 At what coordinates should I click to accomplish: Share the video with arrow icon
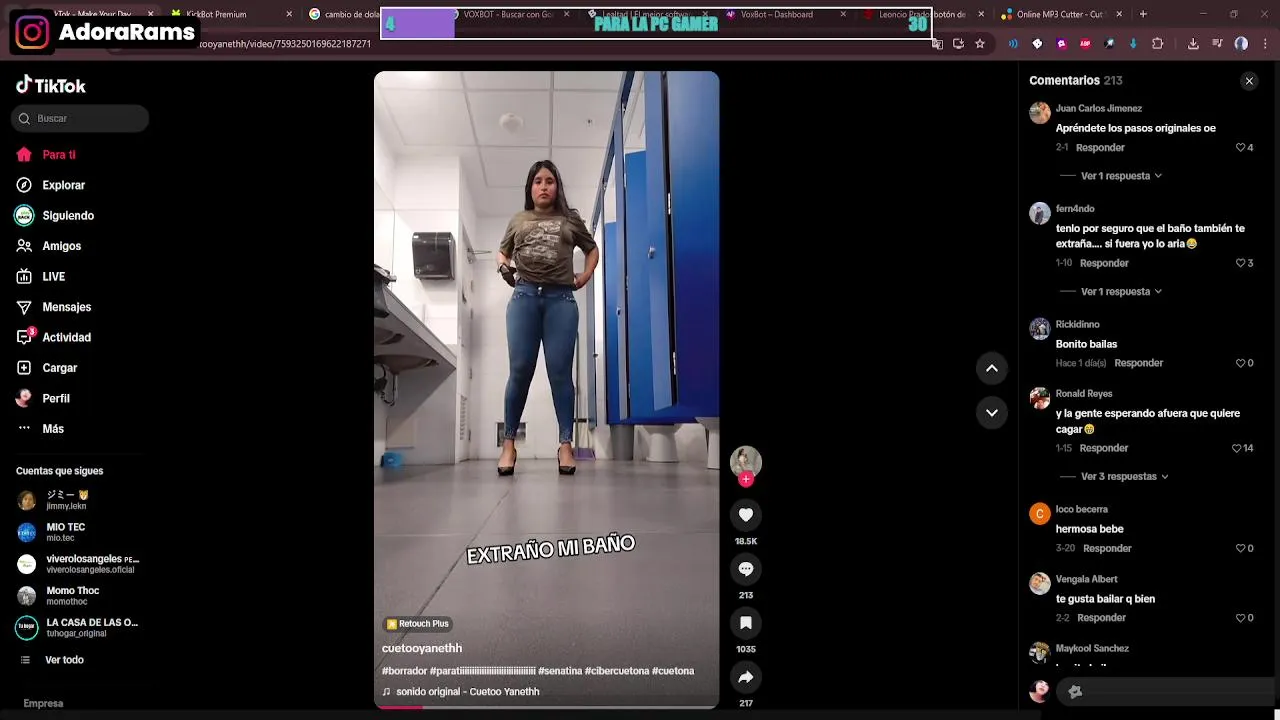746,677
